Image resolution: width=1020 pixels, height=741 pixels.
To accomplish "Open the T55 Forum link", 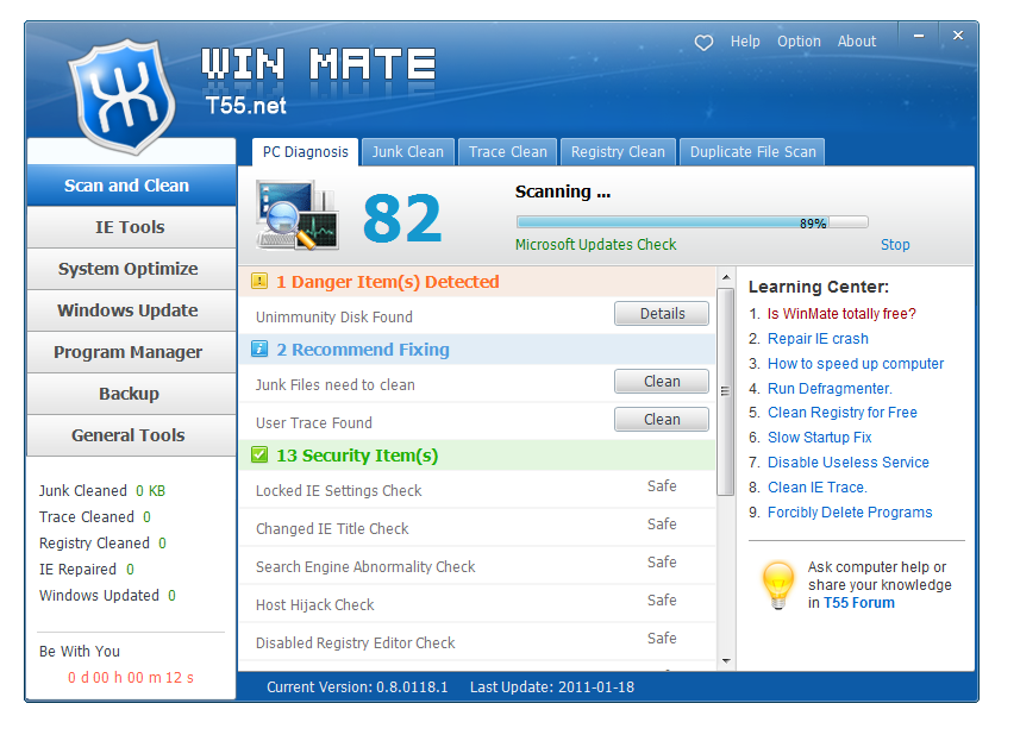I will [x=859, y=602].
